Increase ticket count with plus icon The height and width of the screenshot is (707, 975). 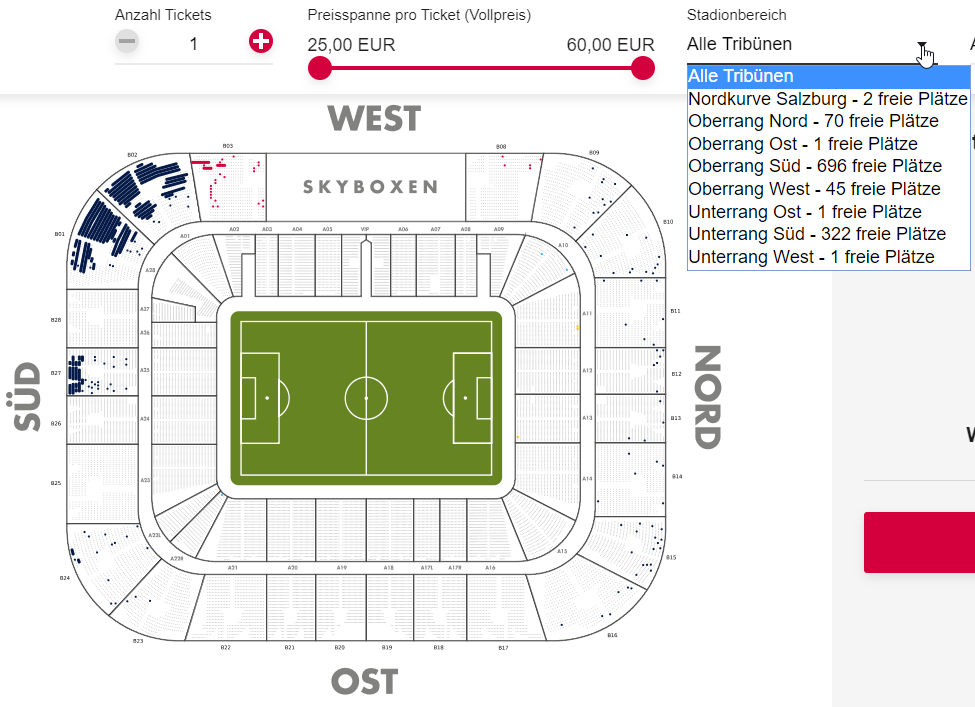[261, 42]
